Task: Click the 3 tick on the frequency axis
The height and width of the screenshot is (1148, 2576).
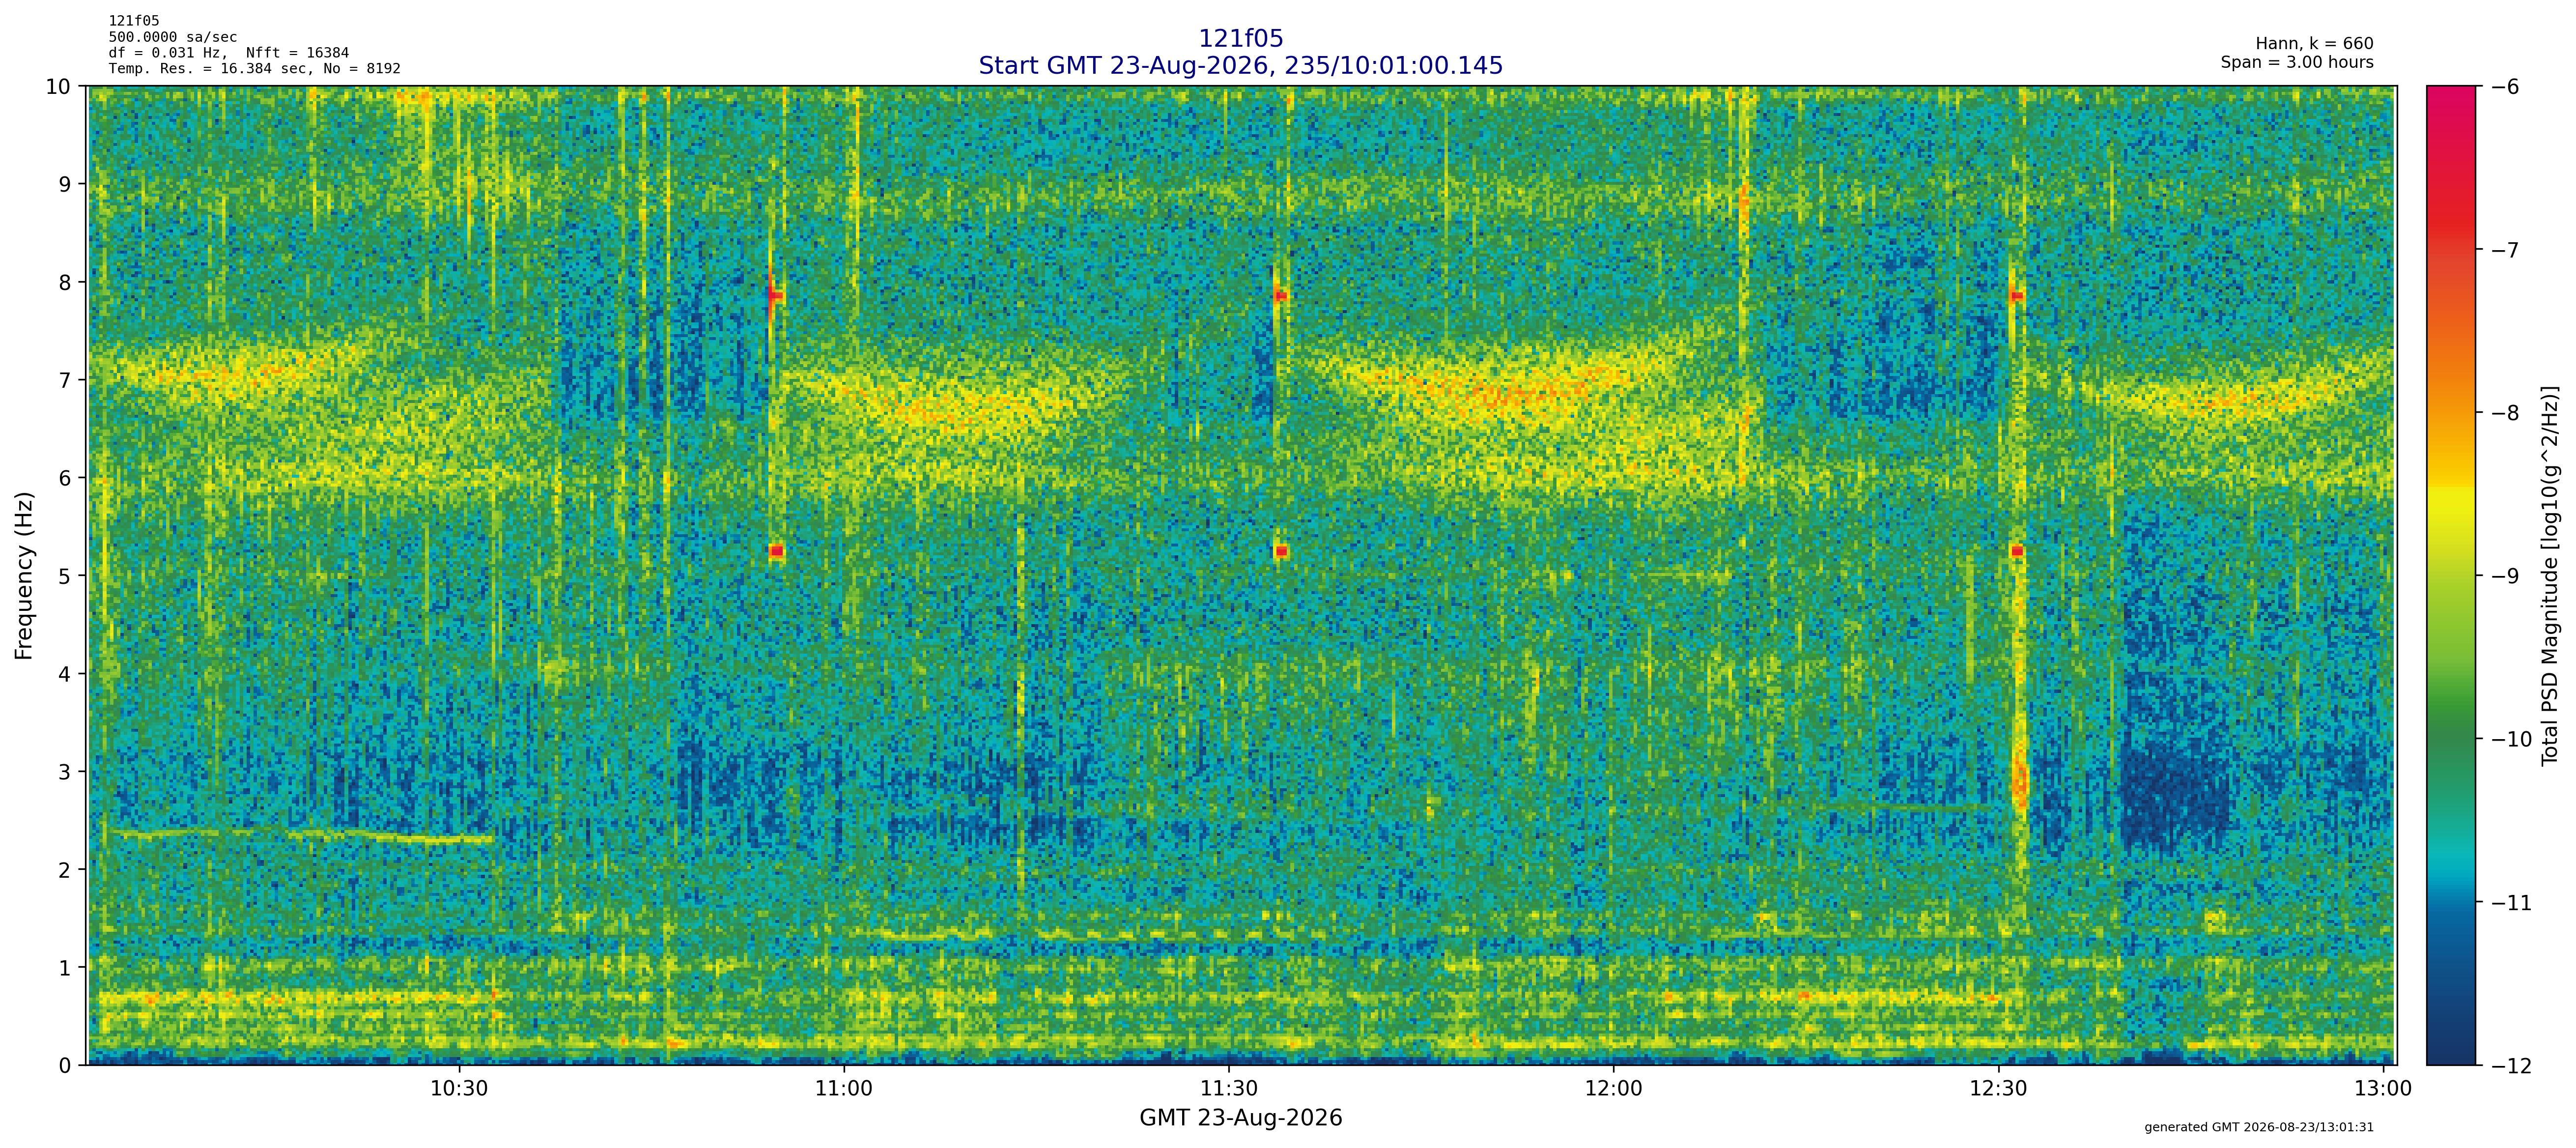Action: [66, 772]
